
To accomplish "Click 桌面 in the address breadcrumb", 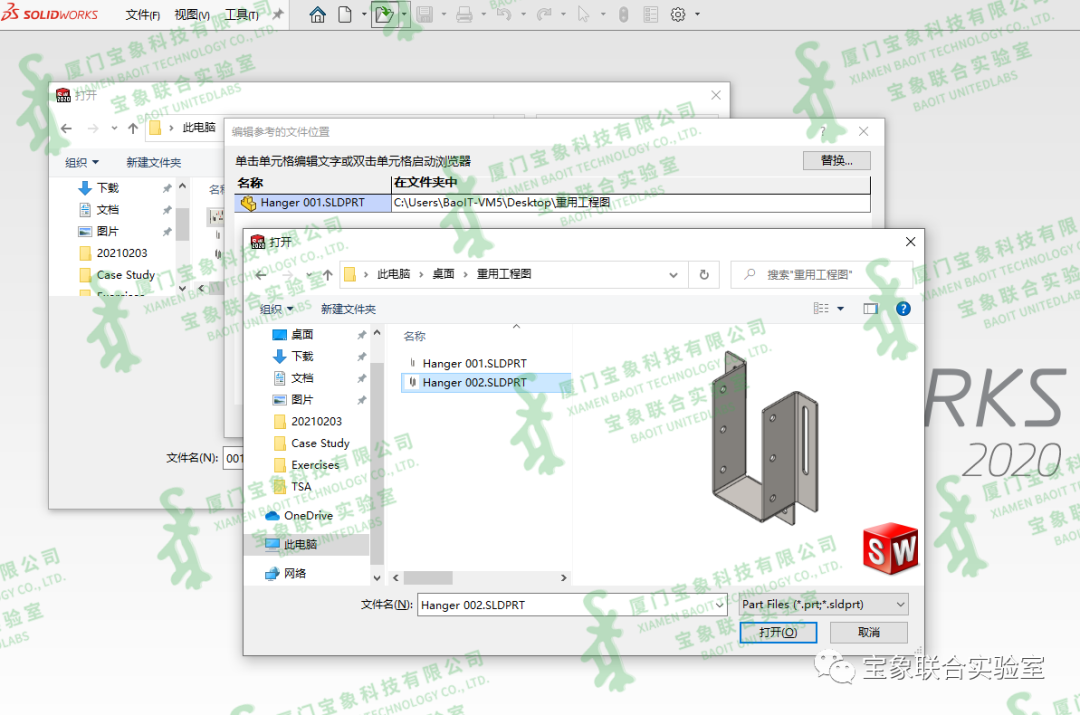I will (x=443, y=274).
